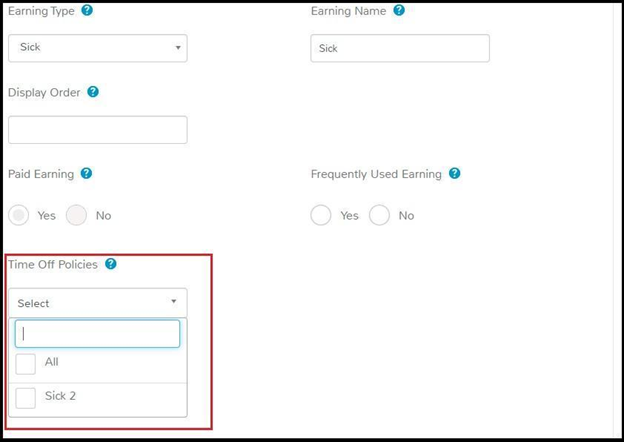Focus the empty Display Order field
This screenshot has width=624, height=442.
[98, 130]
